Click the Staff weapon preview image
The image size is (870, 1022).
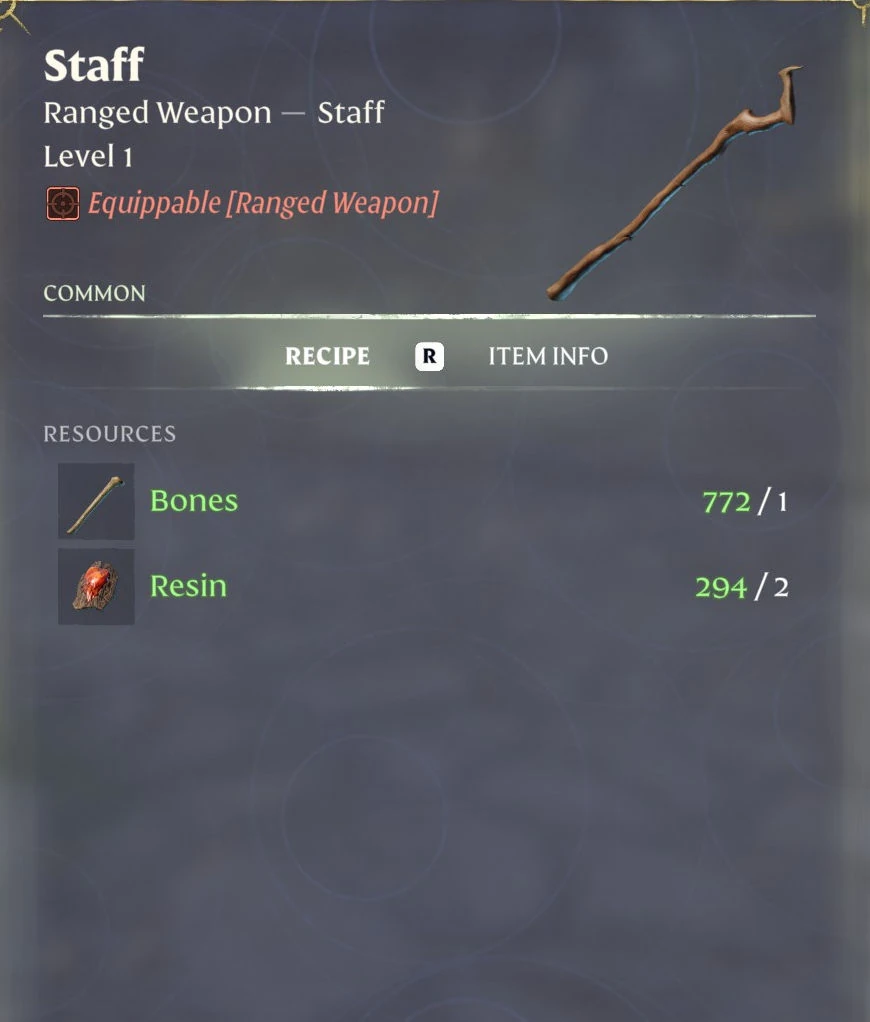[675, 183]
